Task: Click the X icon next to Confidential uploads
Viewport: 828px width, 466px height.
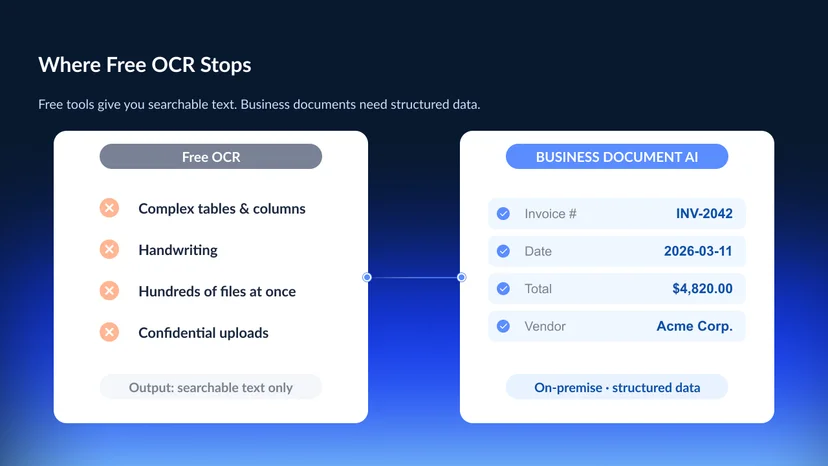Action: click(109, 332)
